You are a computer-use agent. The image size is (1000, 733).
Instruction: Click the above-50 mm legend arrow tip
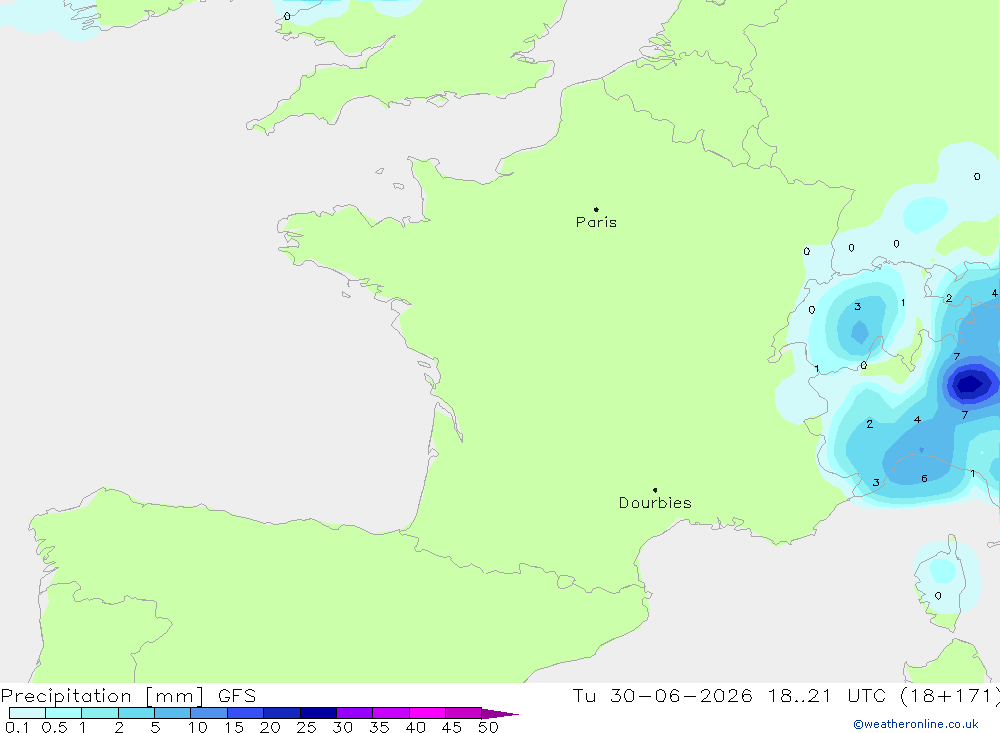coord(500,714)
